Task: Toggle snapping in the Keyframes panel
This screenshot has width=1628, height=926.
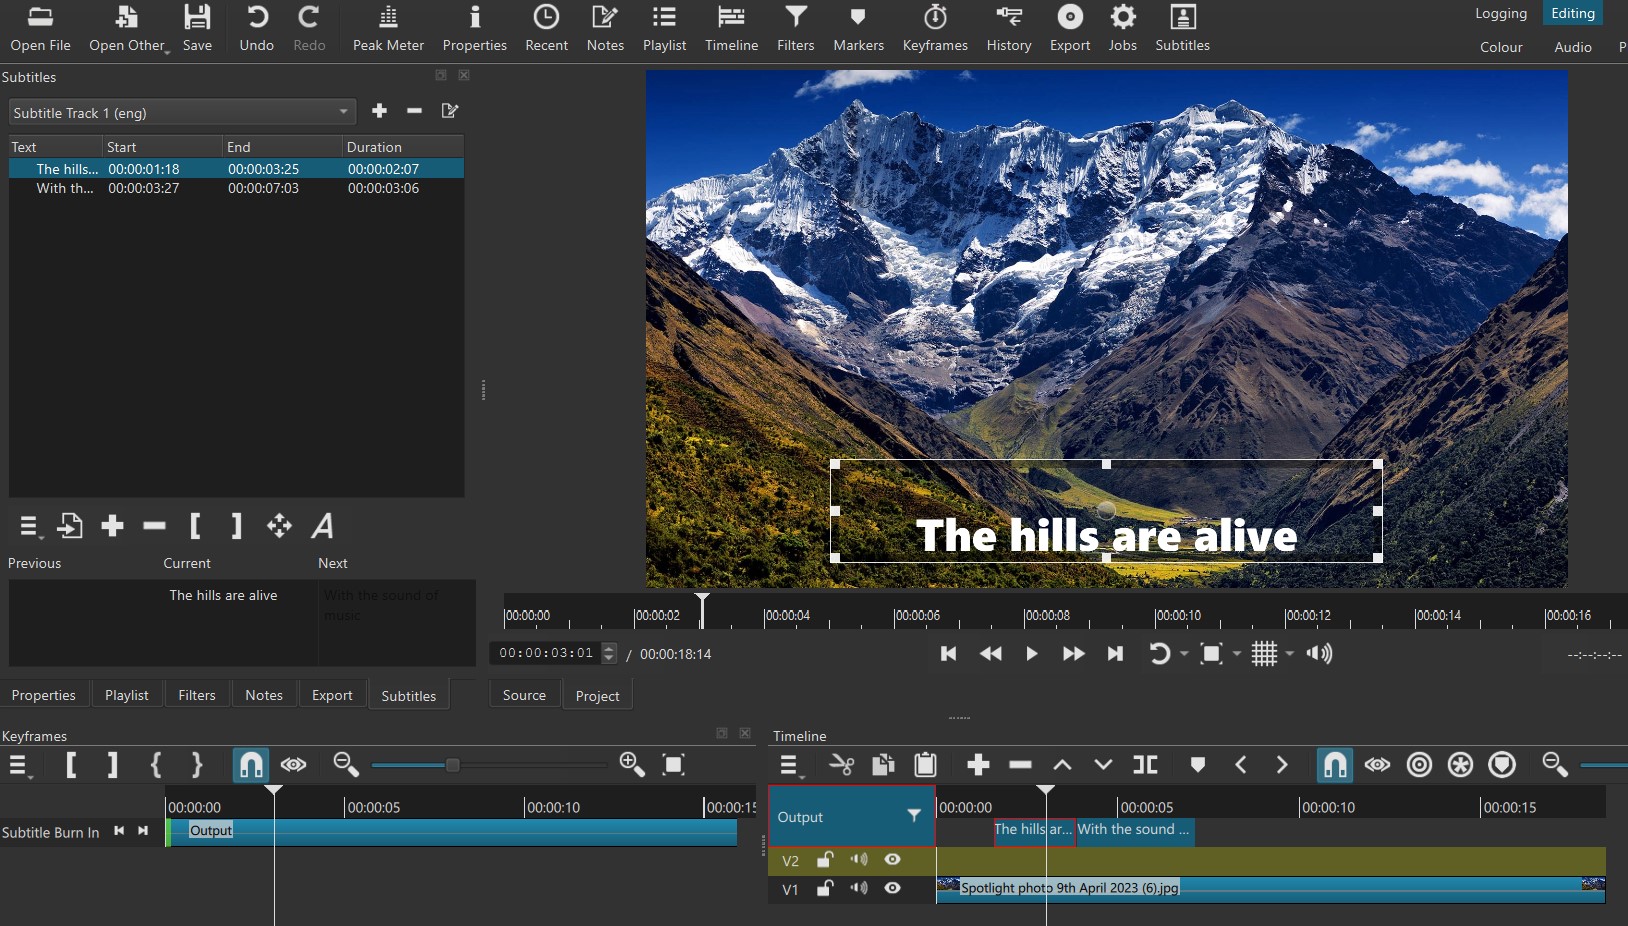Action: point(251,765)
